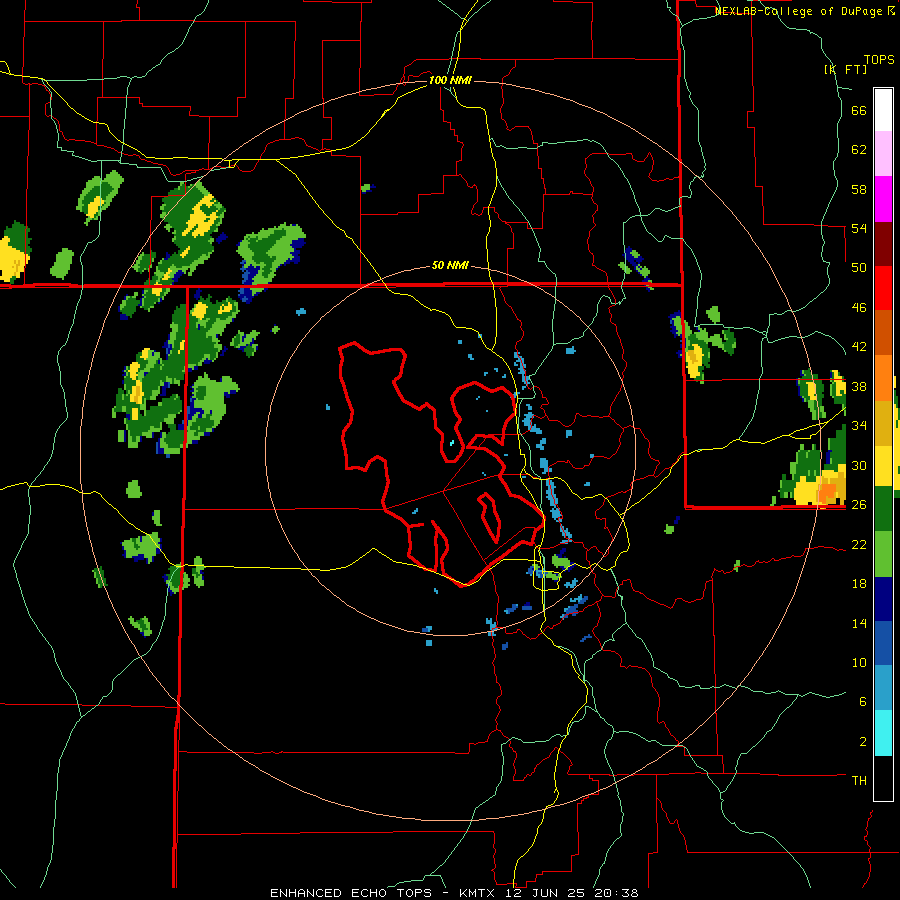Click the gold legend swatch
Image resolution: width=900 pixels, height=900 pixels.
click(883, 421)
